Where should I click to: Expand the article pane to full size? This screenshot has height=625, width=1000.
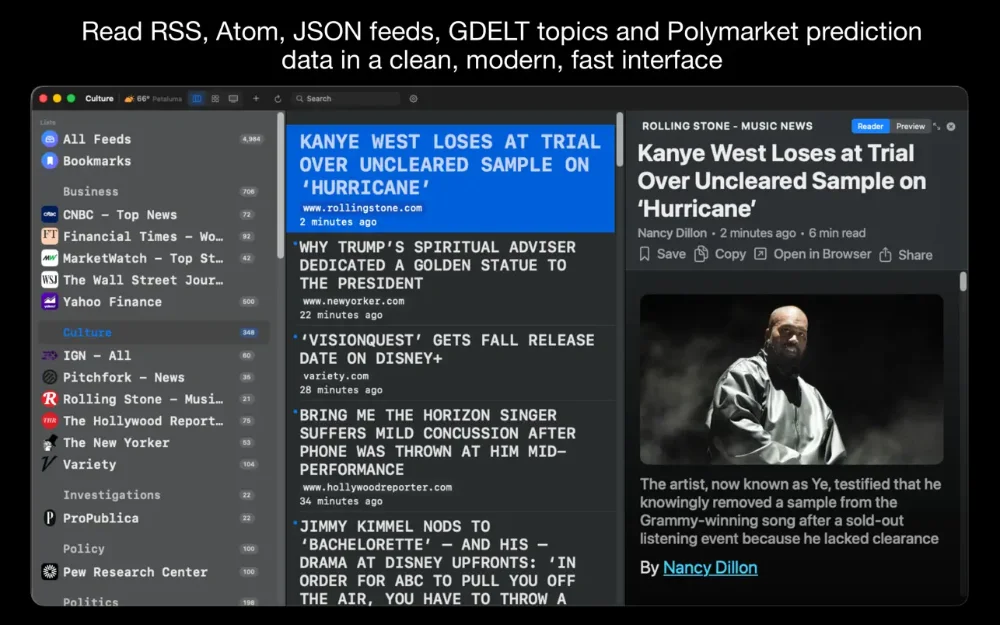tap(937, 126)
